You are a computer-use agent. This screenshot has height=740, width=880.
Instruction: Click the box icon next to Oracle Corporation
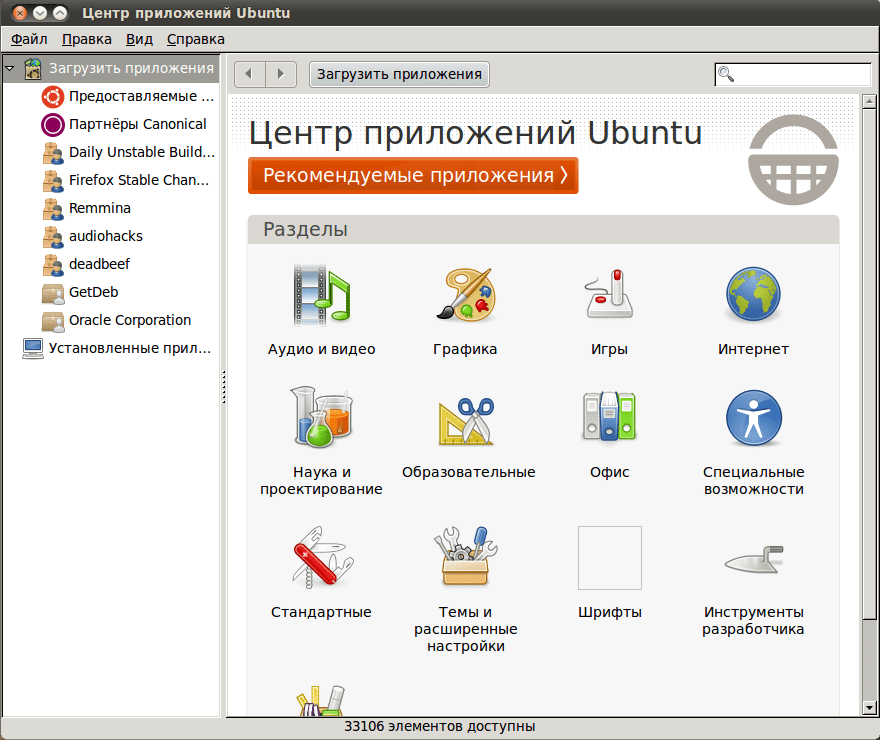tap(53, 321)
